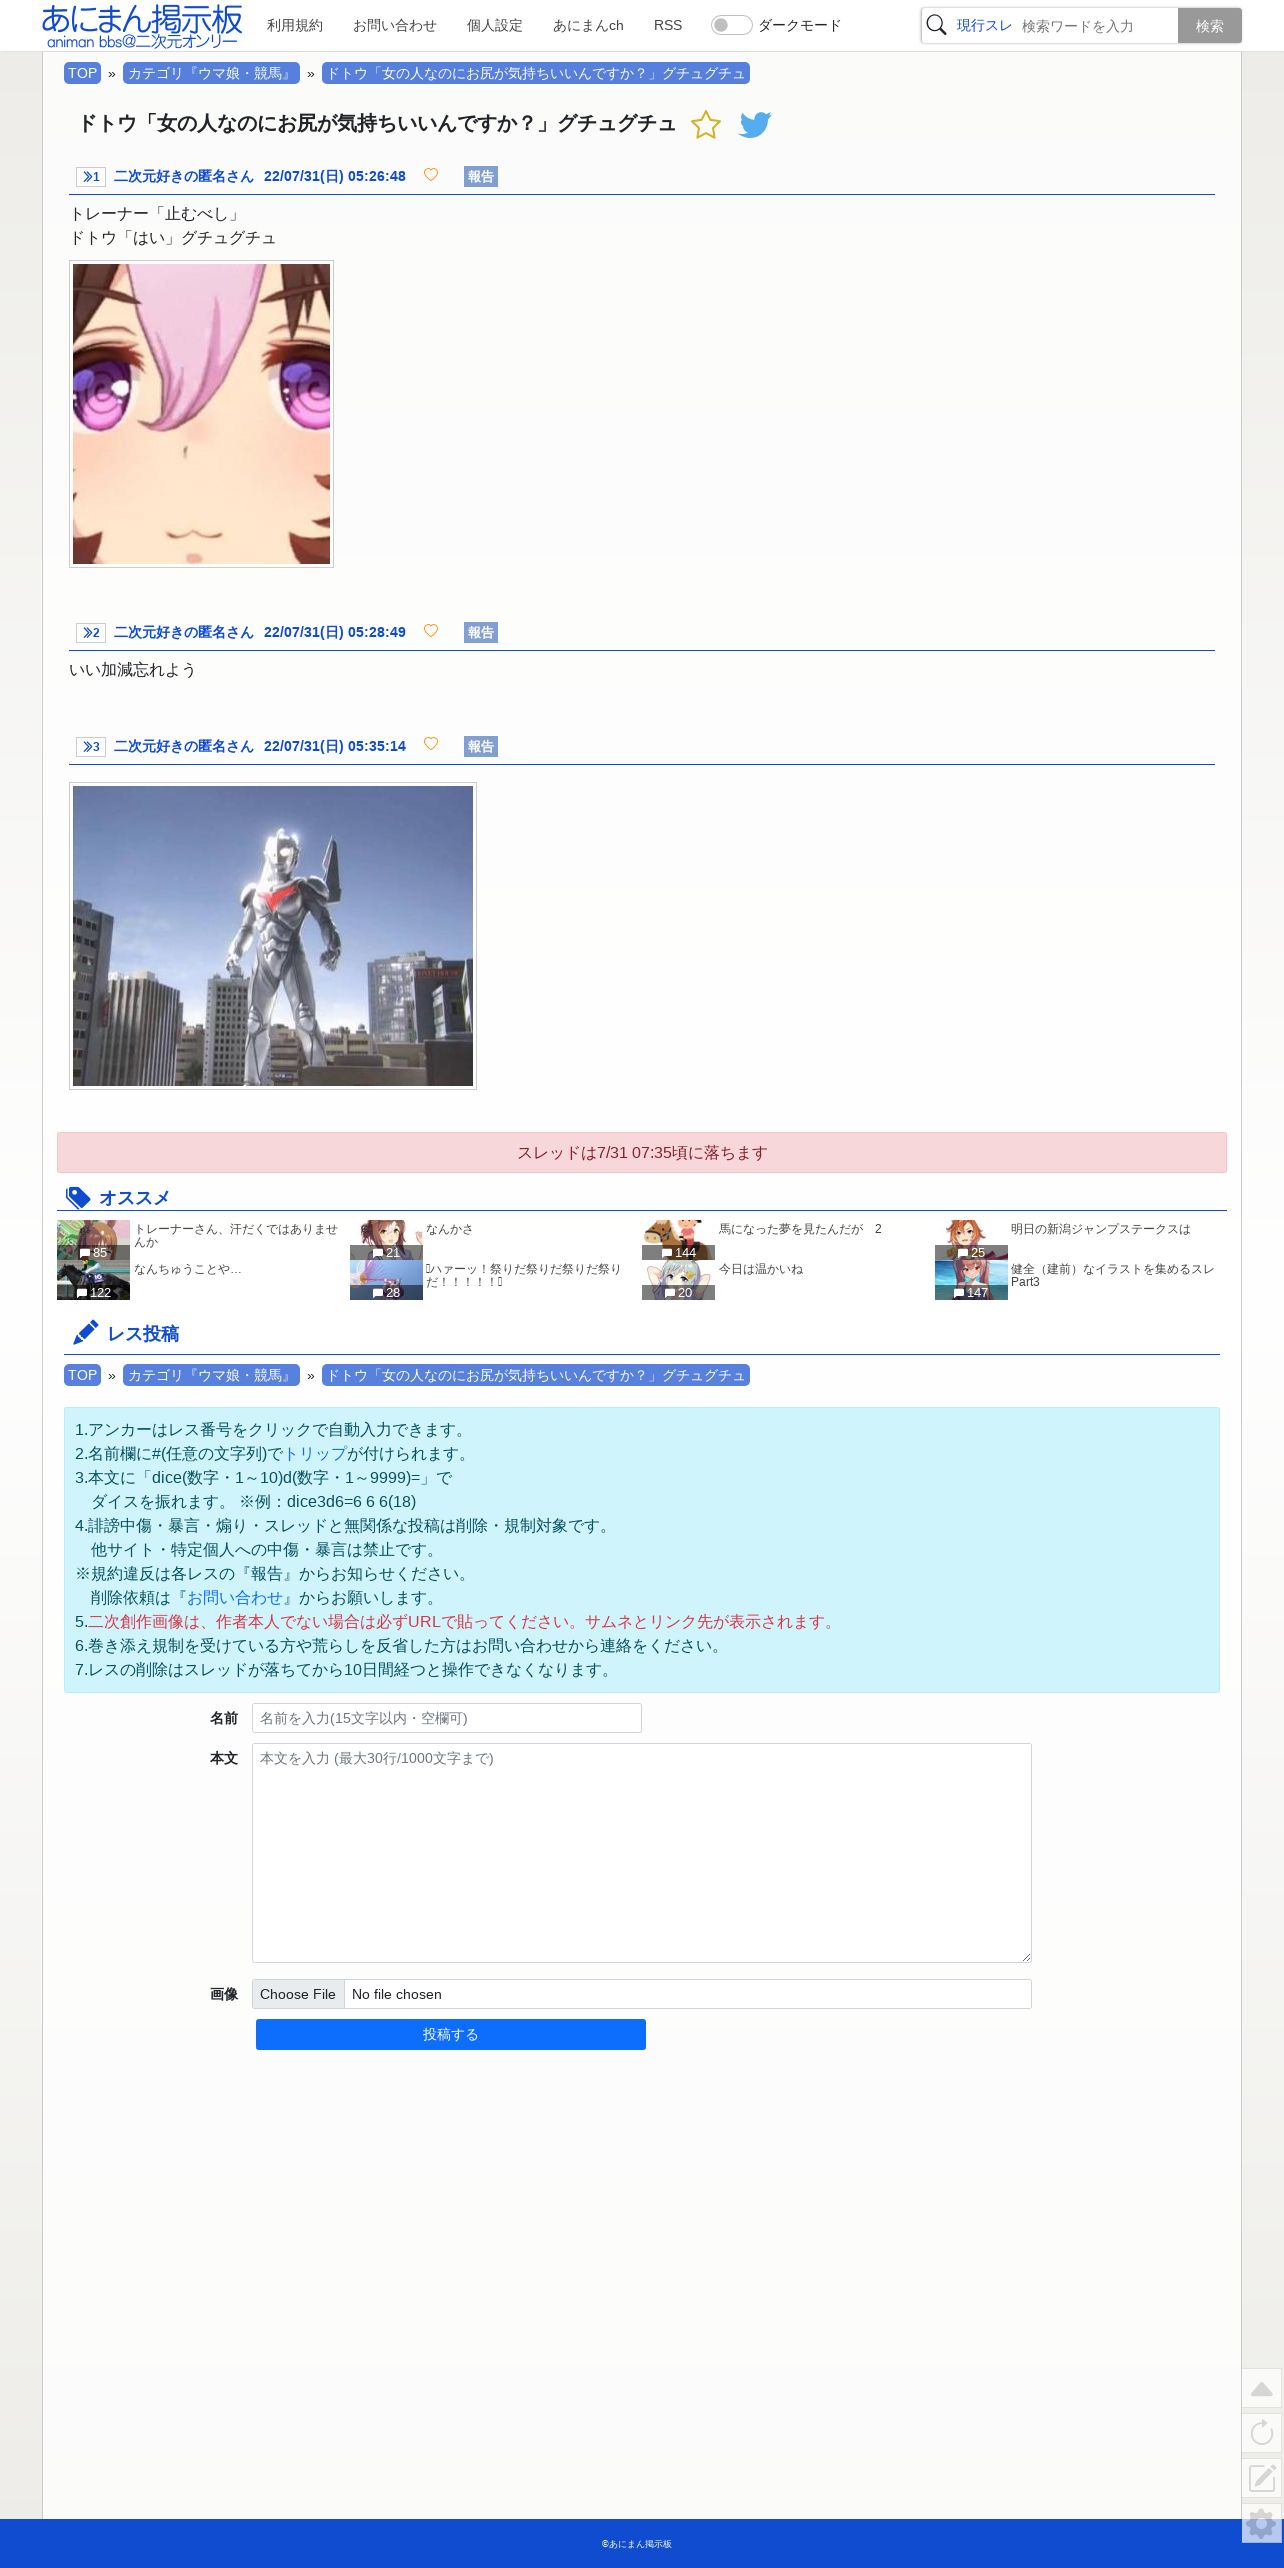This screenshot has height=2568, width=1284.
Task: Click the >>1 anchor number button
Action: [x=91, y=177]
